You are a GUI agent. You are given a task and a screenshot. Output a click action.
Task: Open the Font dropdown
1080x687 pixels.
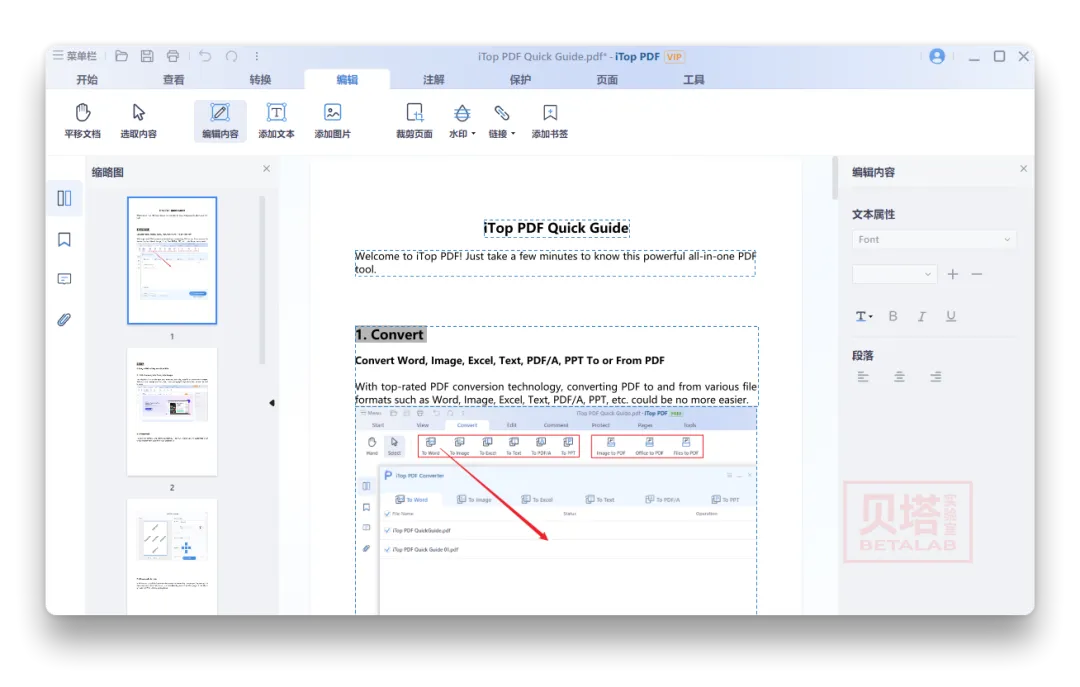pyautogui.click(x=934, y=240)
